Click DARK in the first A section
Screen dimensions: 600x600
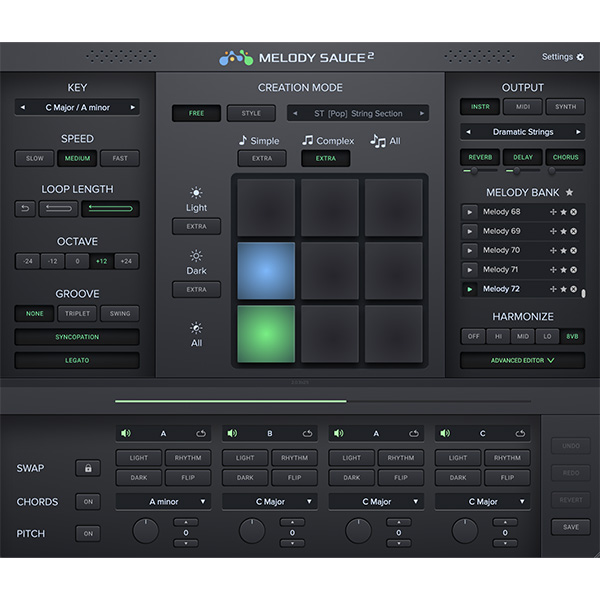click(139, 478)
